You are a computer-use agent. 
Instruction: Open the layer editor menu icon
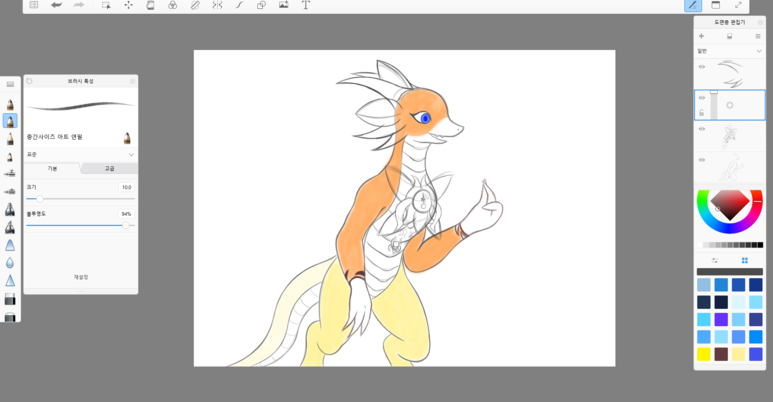point(758,36)
